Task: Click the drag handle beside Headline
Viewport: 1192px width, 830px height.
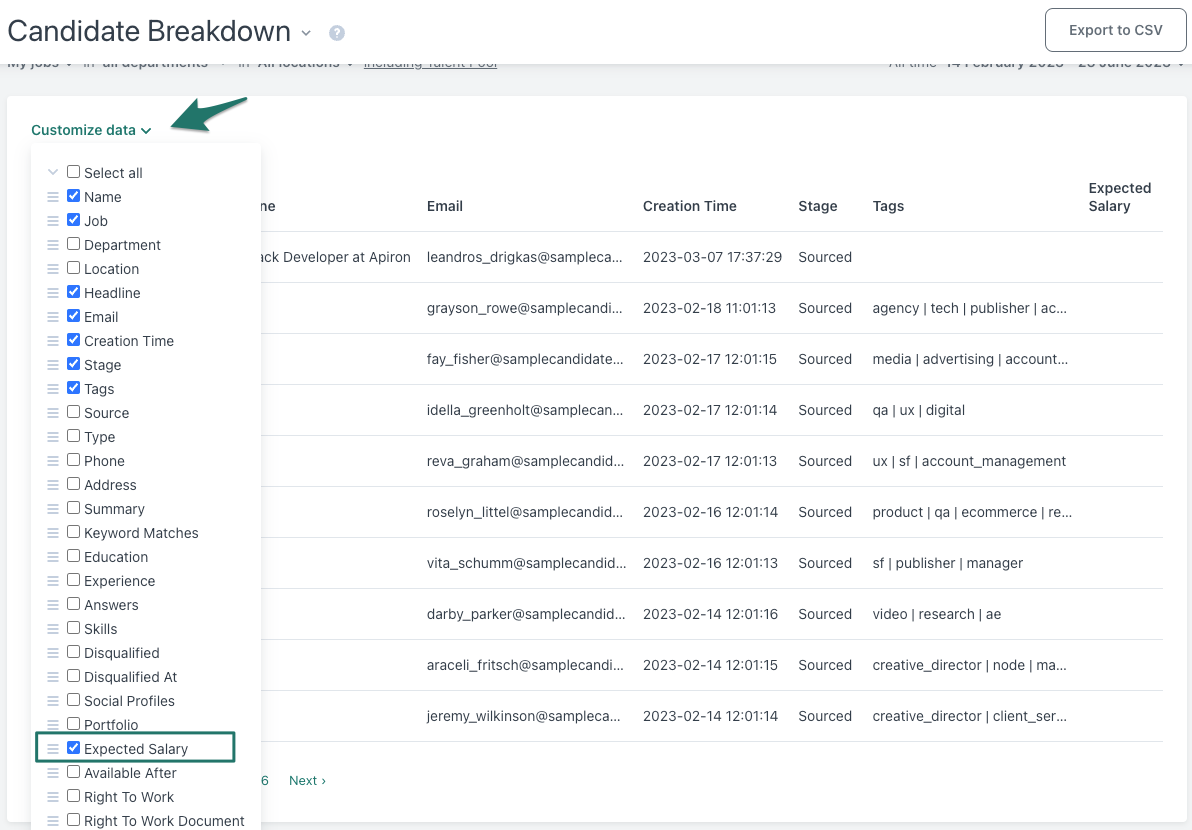Action: click(53, 293)
